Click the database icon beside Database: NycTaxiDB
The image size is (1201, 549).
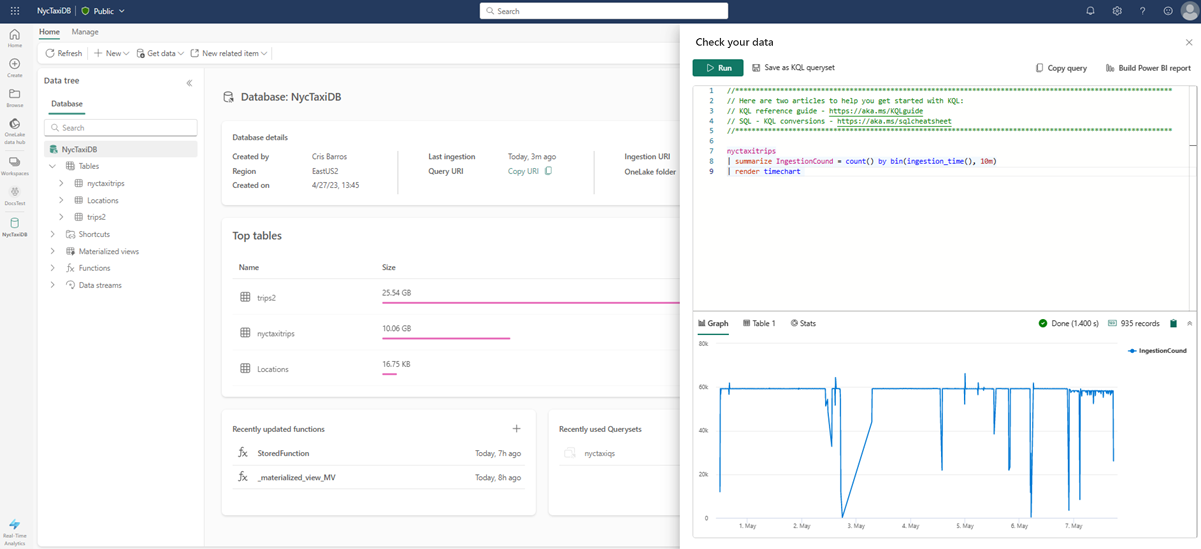coord(228,98)
